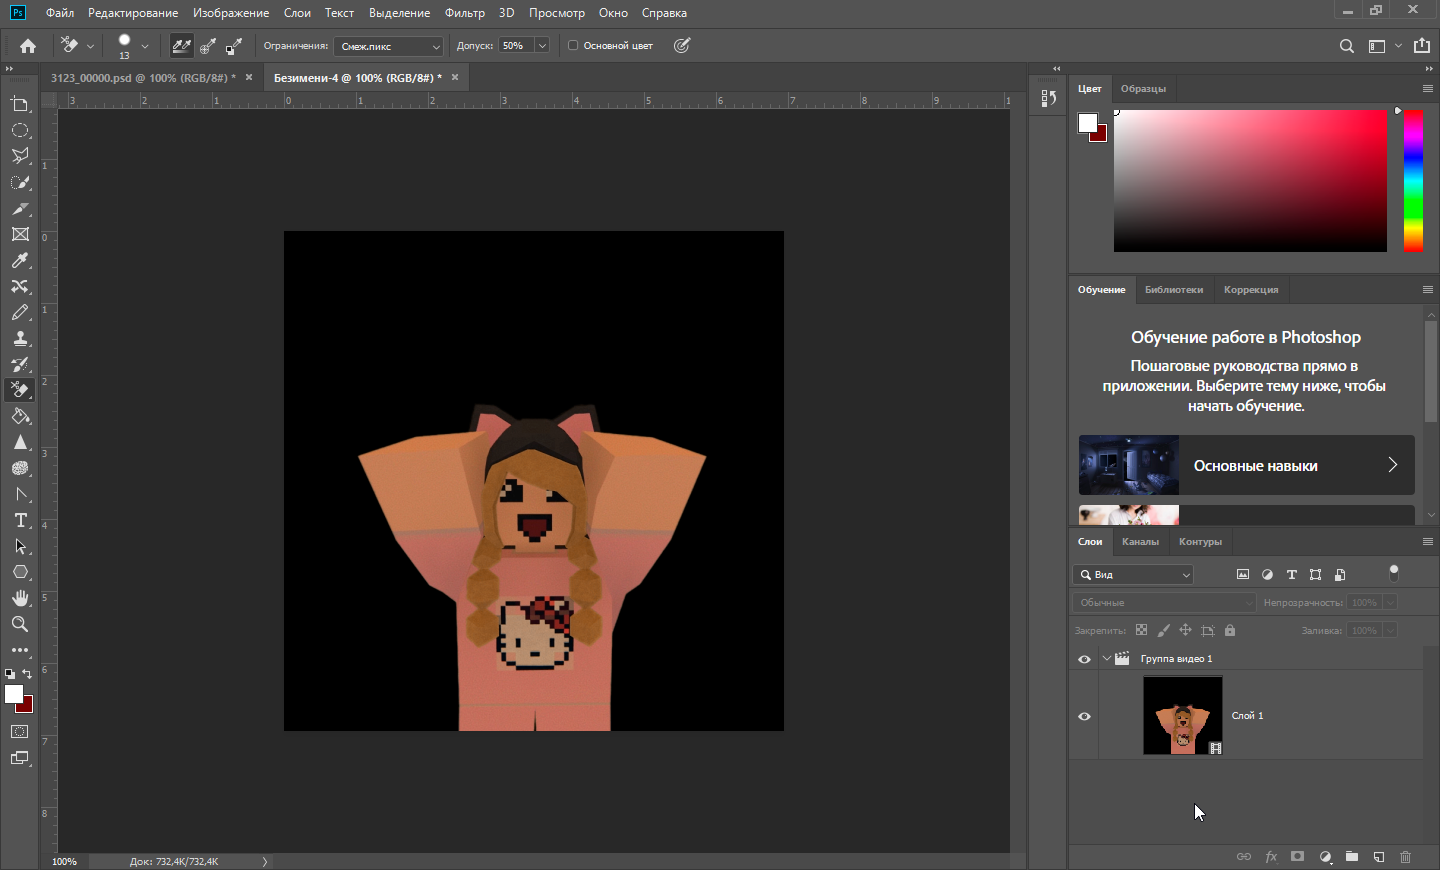The height and width of the screenshot is (870, 1440).
Task: Select the Paint Bucket tool
Action: click(x=20, y=417)
